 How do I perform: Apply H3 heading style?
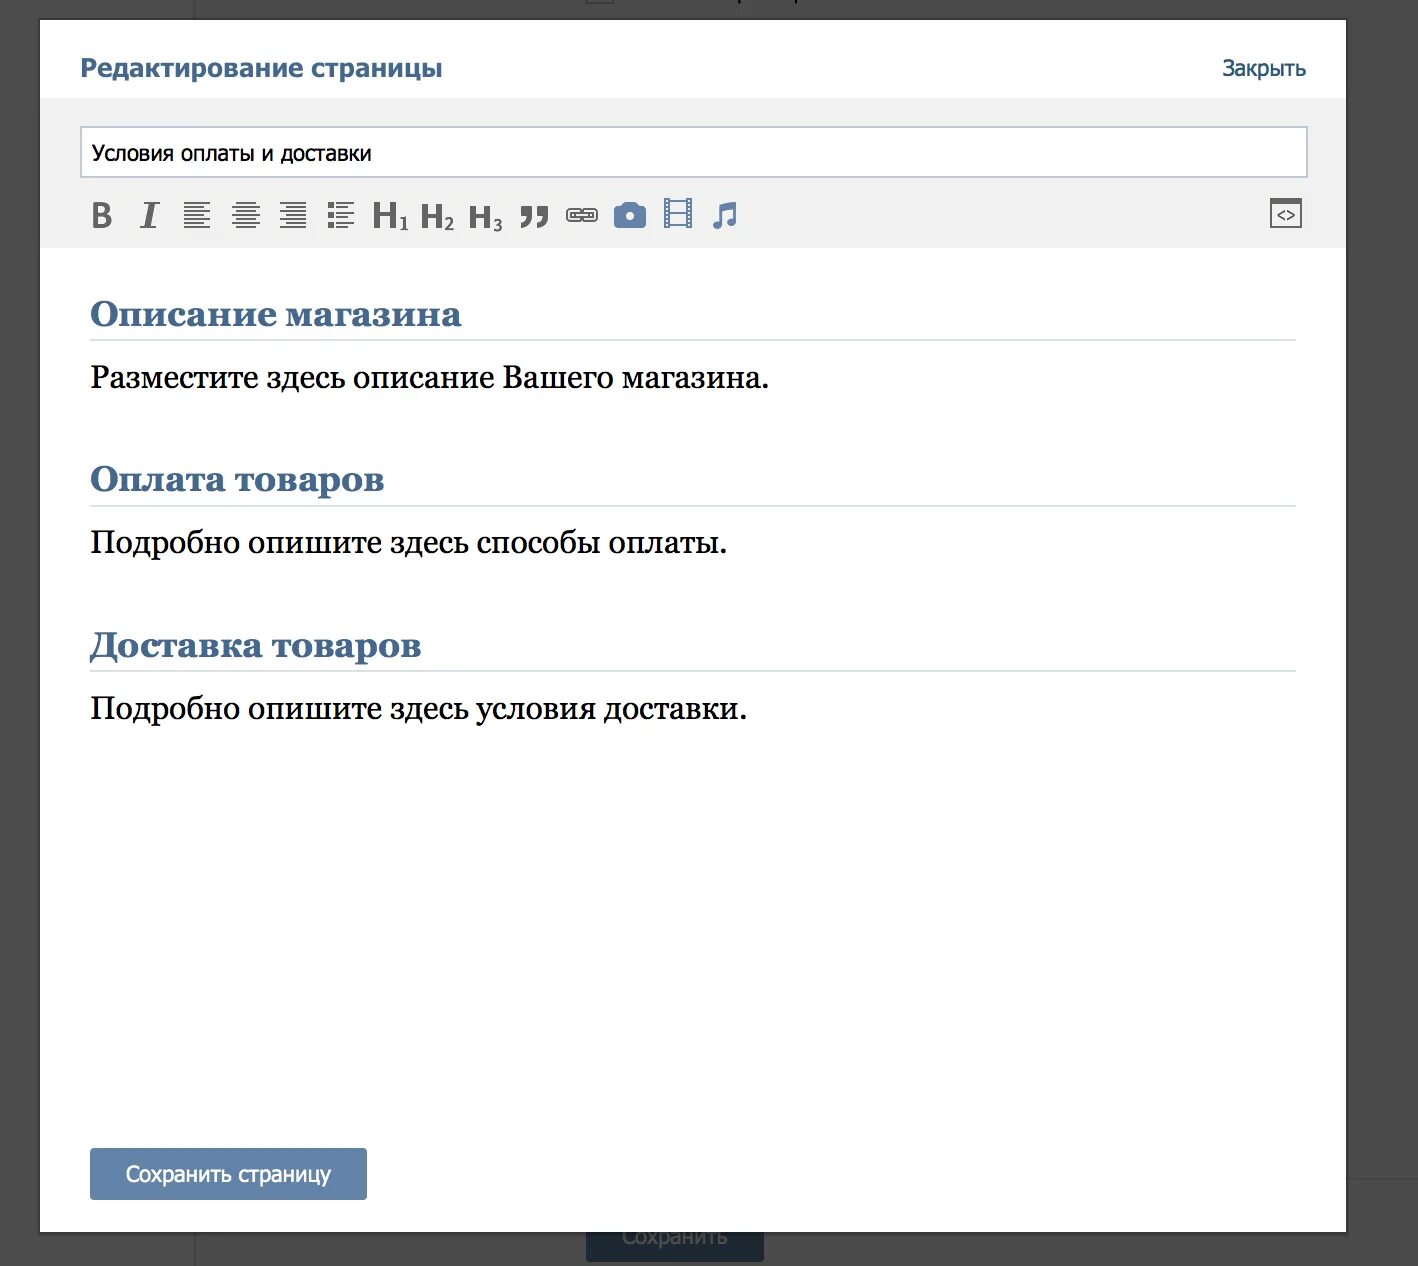(485, 216)
